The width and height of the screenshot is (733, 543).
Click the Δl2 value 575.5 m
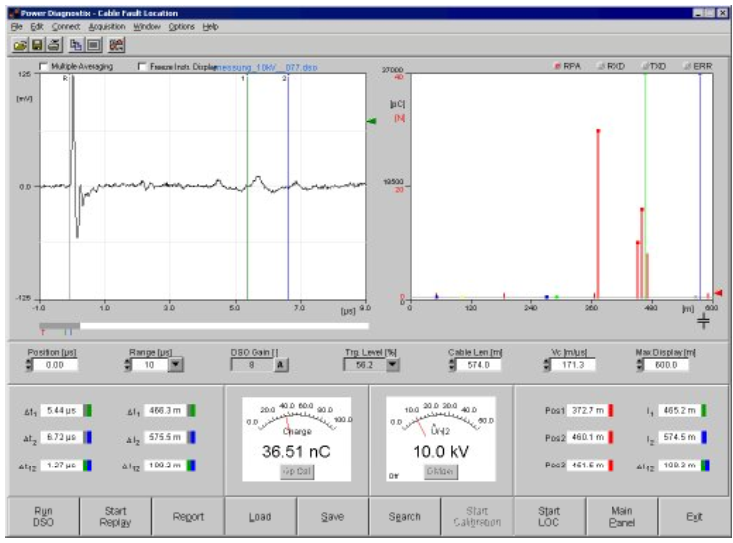(165, 437)
